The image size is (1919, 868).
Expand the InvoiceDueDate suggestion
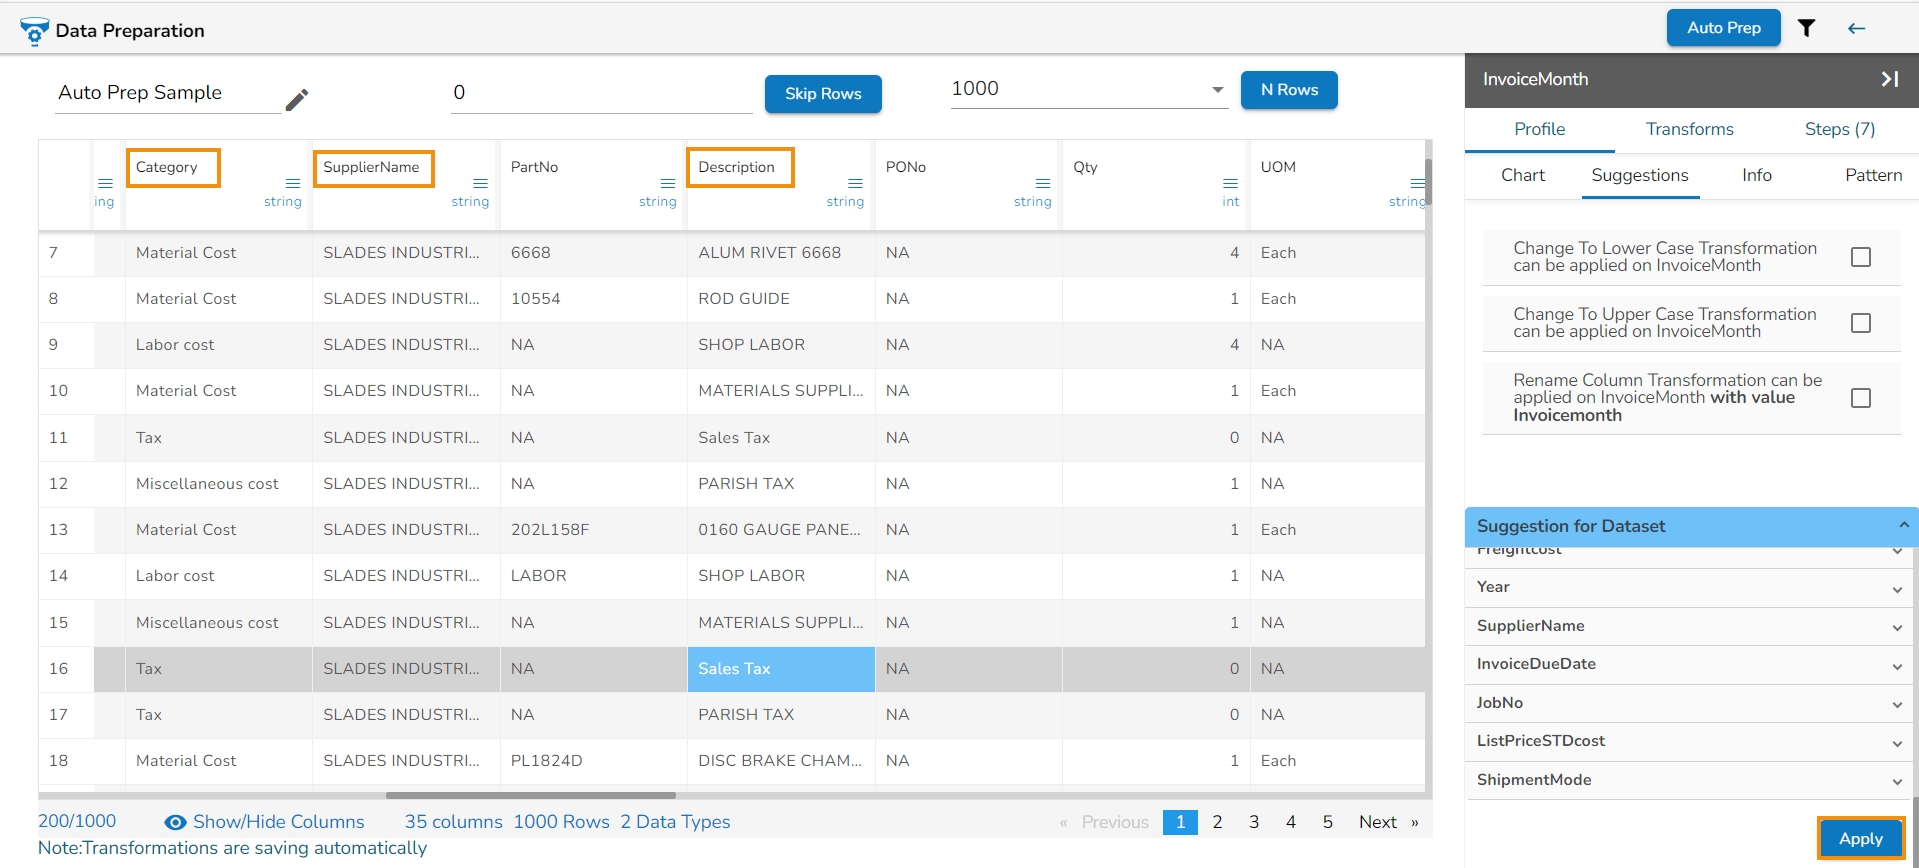tap(1896, 666)
